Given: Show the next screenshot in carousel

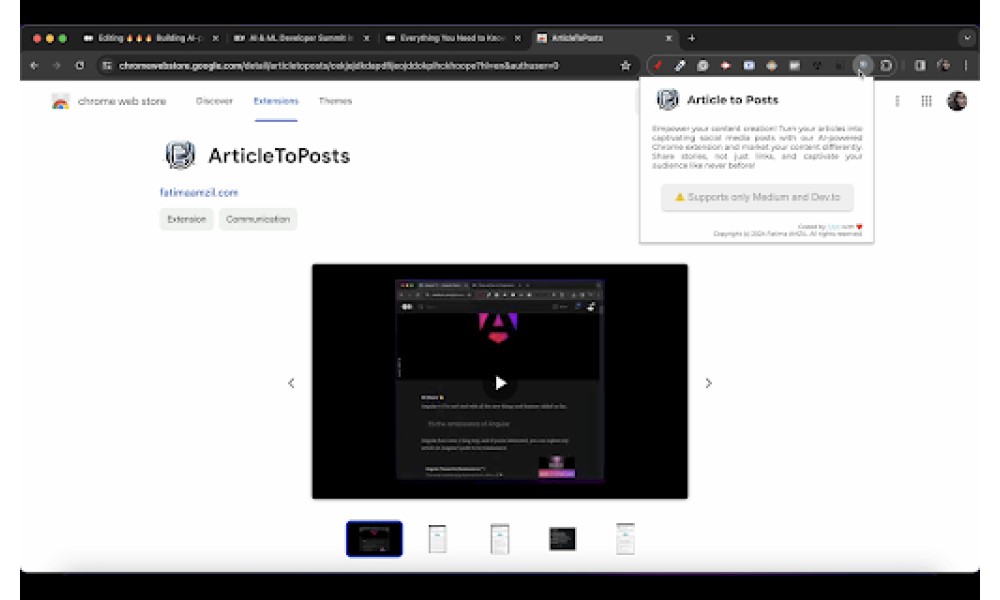Looking at the screenshot, I should coord(709,383).
